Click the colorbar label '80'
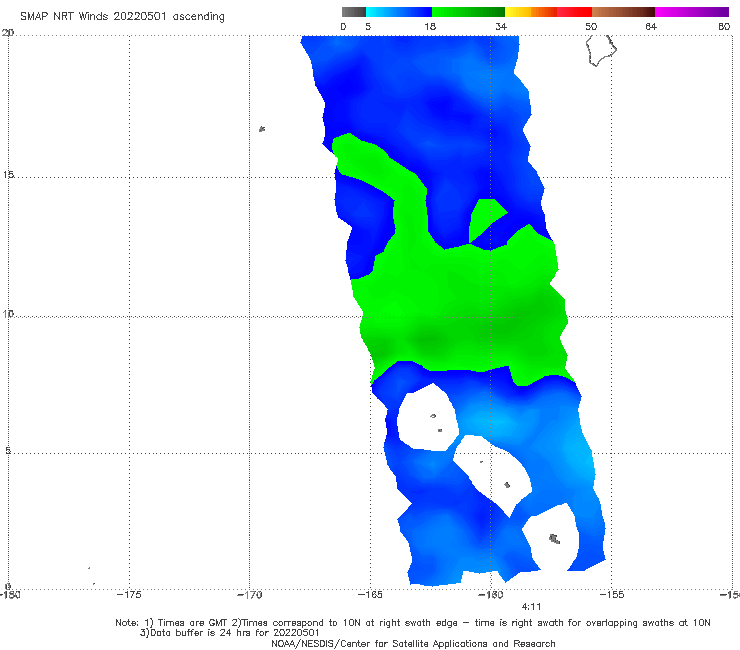Screen dimensions: 740x650 tap(724, 27)
